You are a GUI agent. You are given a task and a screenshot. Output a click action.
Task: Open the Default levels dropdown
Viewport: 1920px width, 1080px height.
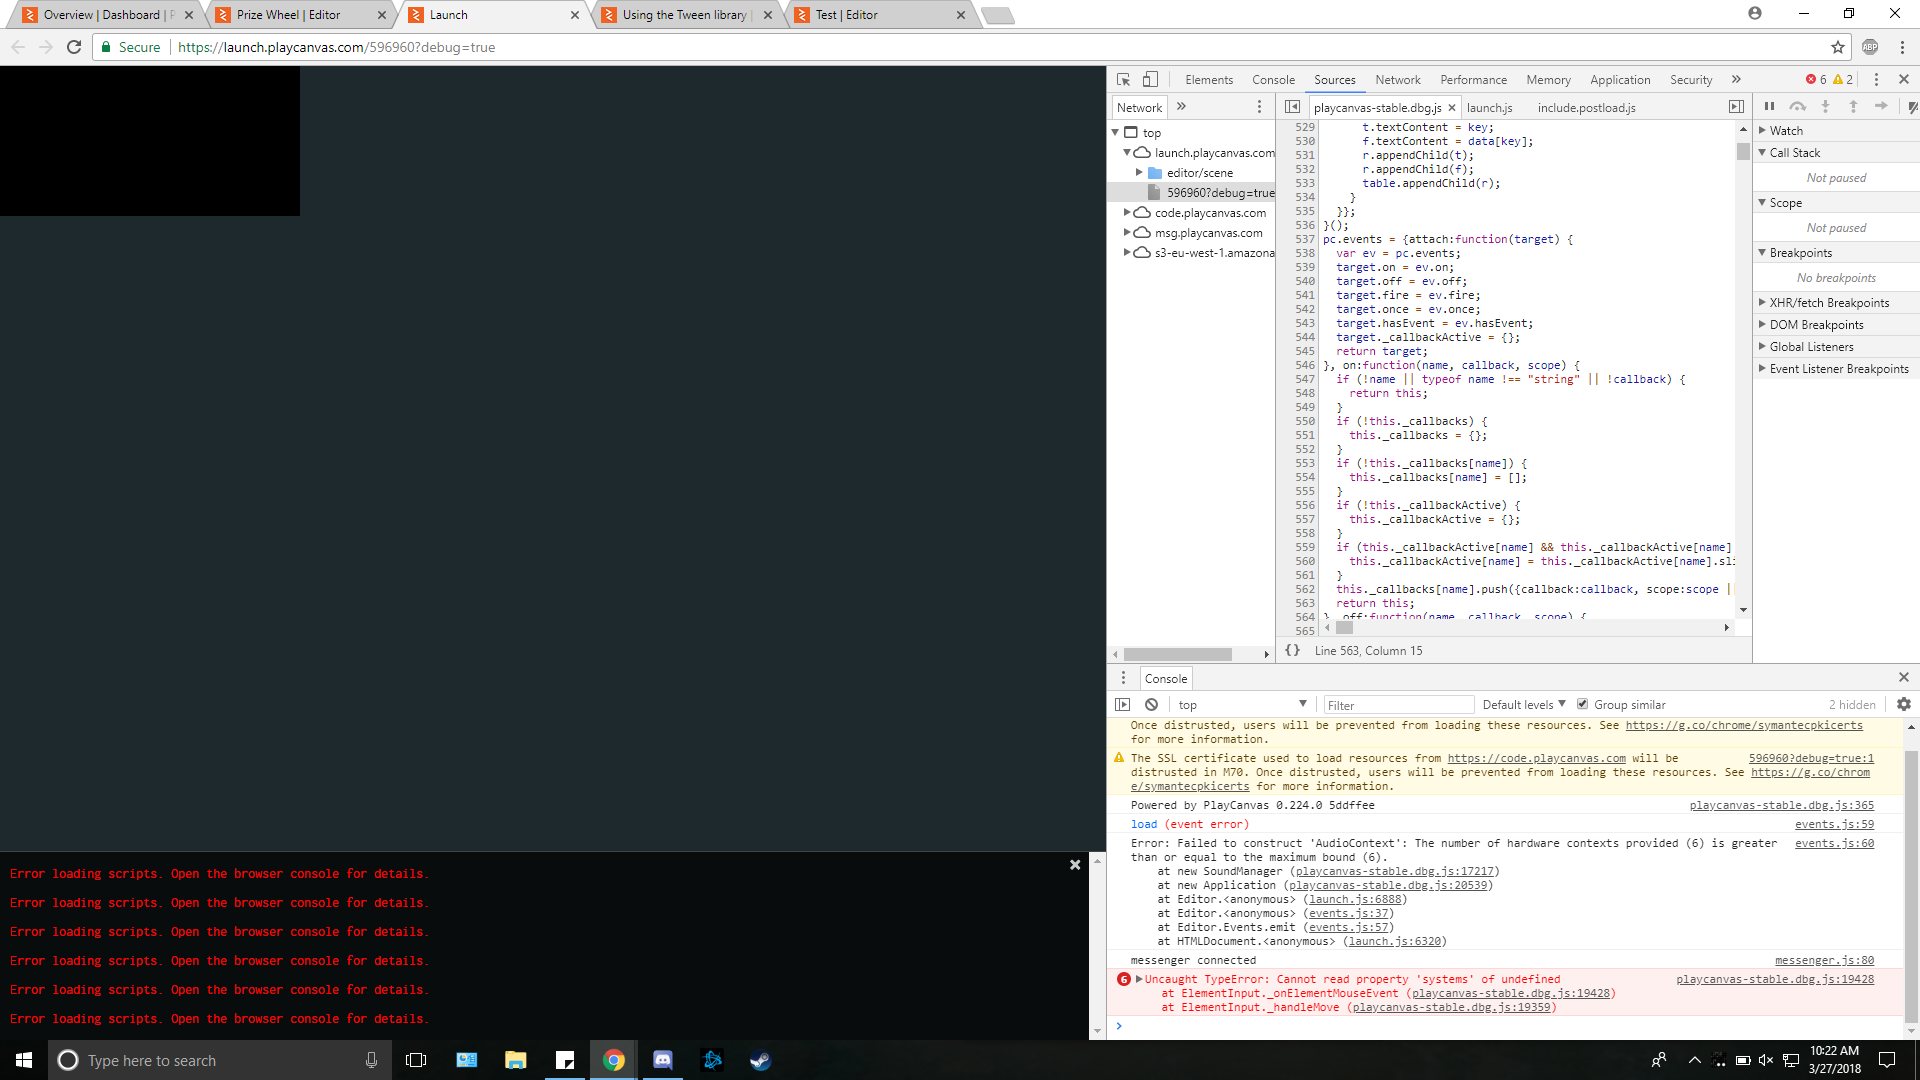point(1523,705)
